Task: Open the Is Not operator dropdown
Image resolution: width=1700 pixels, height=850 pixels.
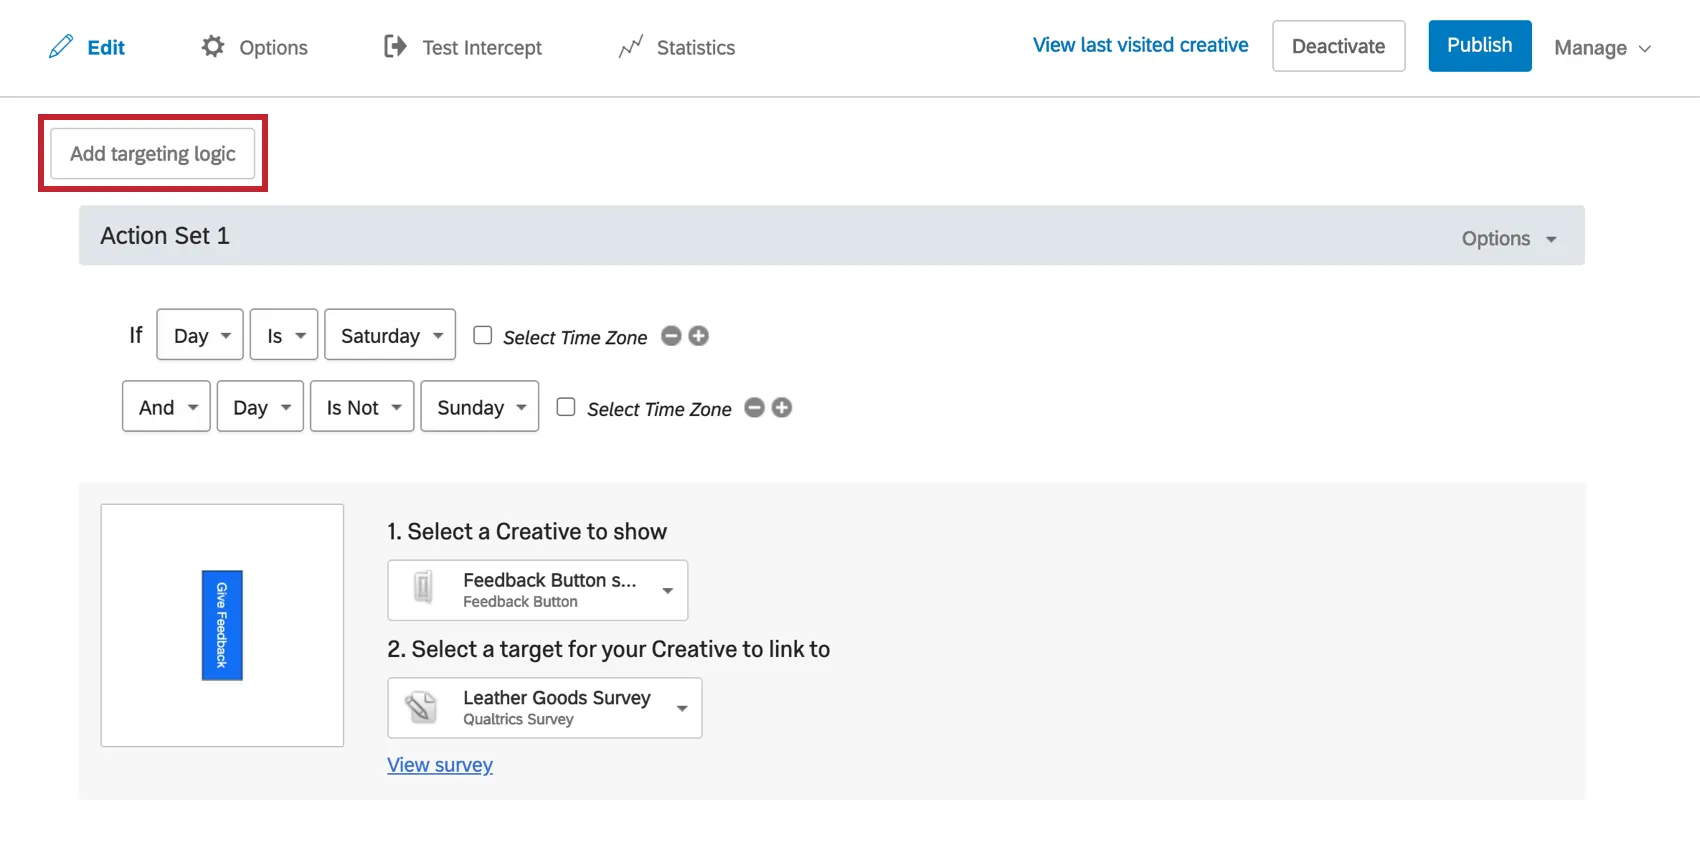Action: pos(362,407)
